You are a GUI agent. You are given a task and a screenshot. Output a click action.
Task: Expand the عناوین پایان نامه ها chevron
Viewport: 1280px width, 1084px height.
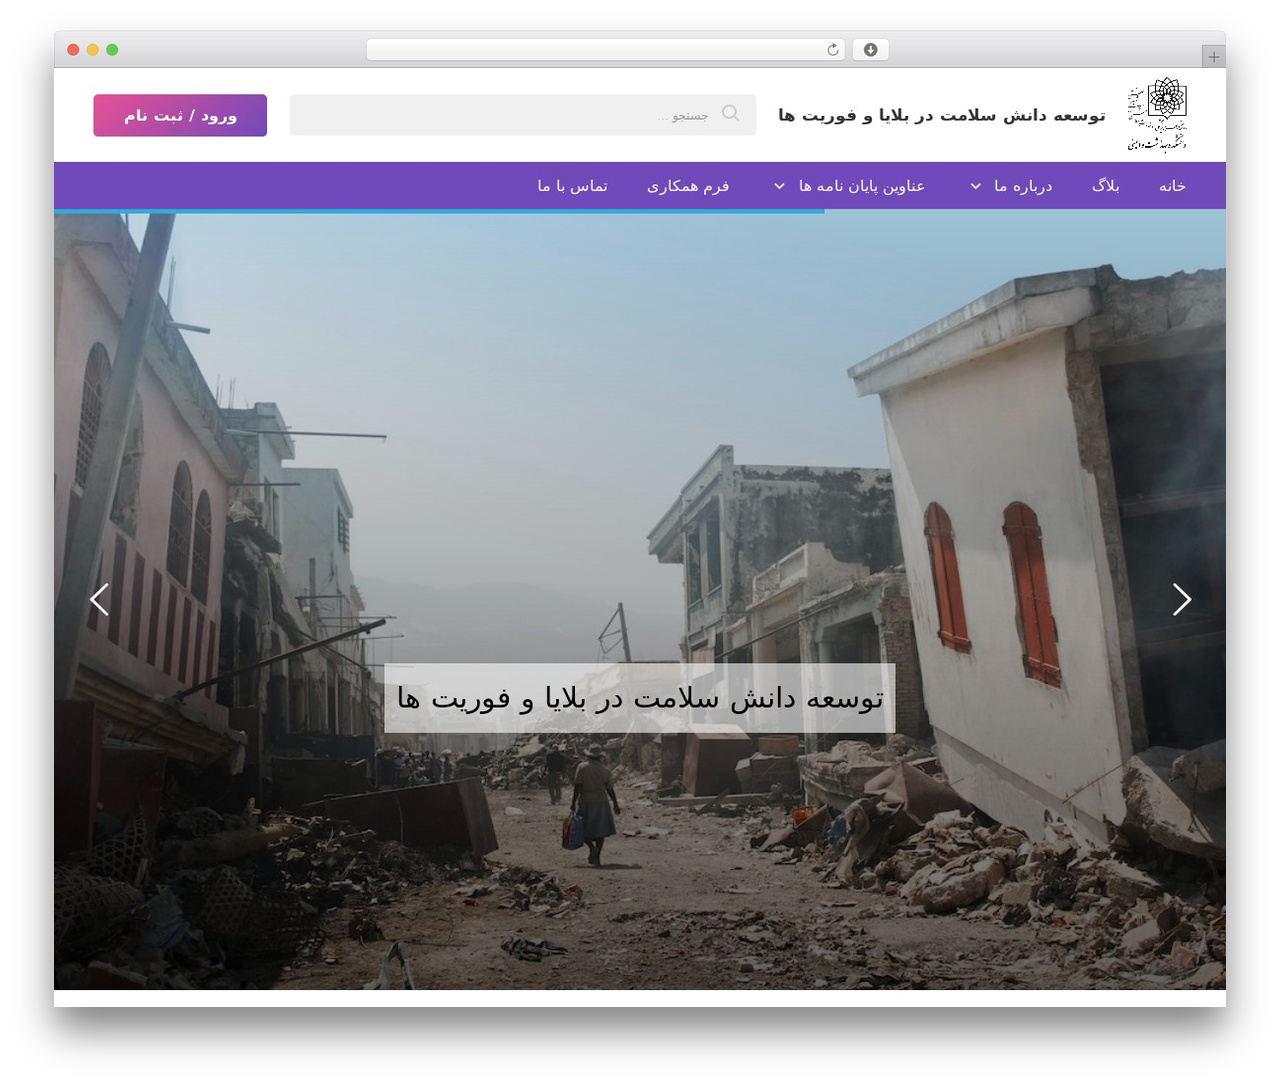point(779,186)
